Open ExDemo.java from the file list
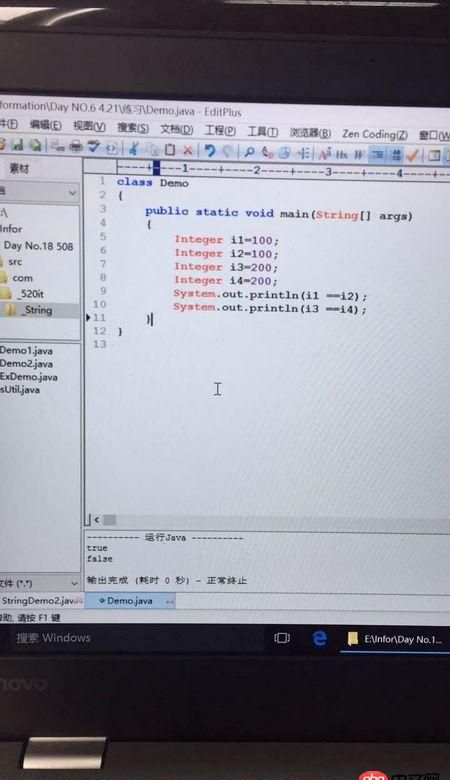Screen dimensions: 450x780 (x=28, y=377)
